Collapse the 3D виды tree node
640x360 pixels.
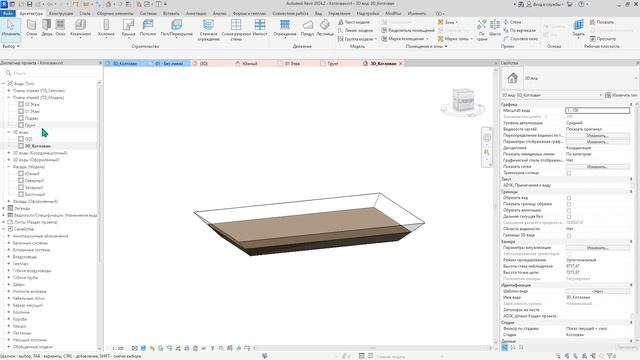tap(9, 132)
